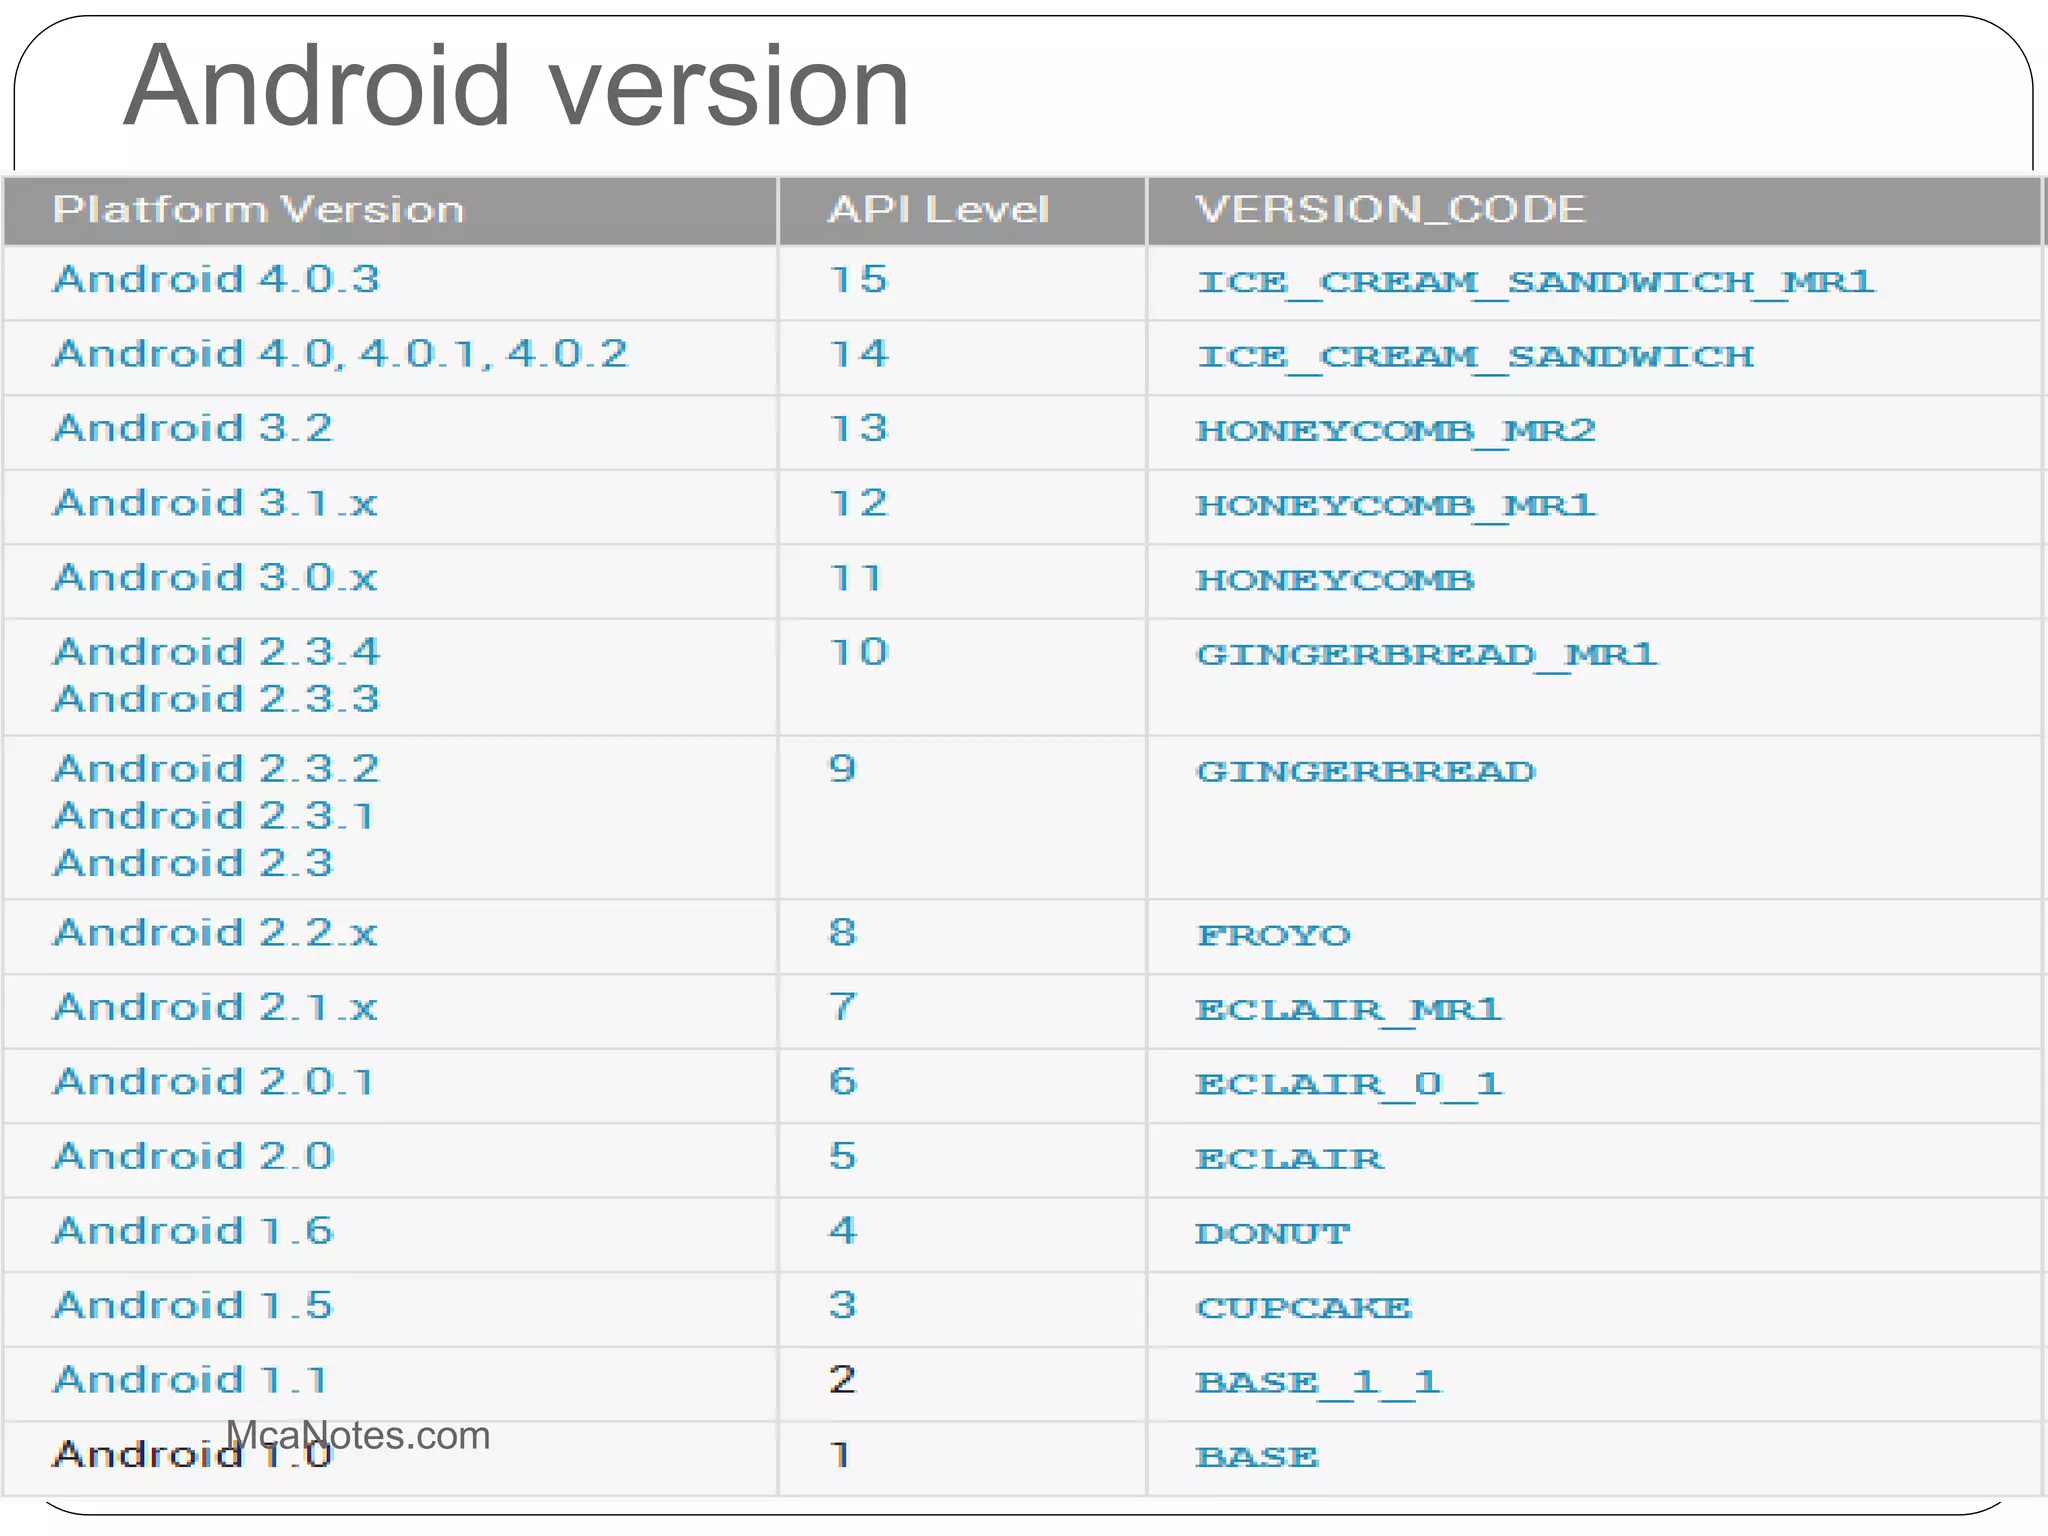
Task: Open plain ECLAIR version code link
Action: (1290, 1160)
